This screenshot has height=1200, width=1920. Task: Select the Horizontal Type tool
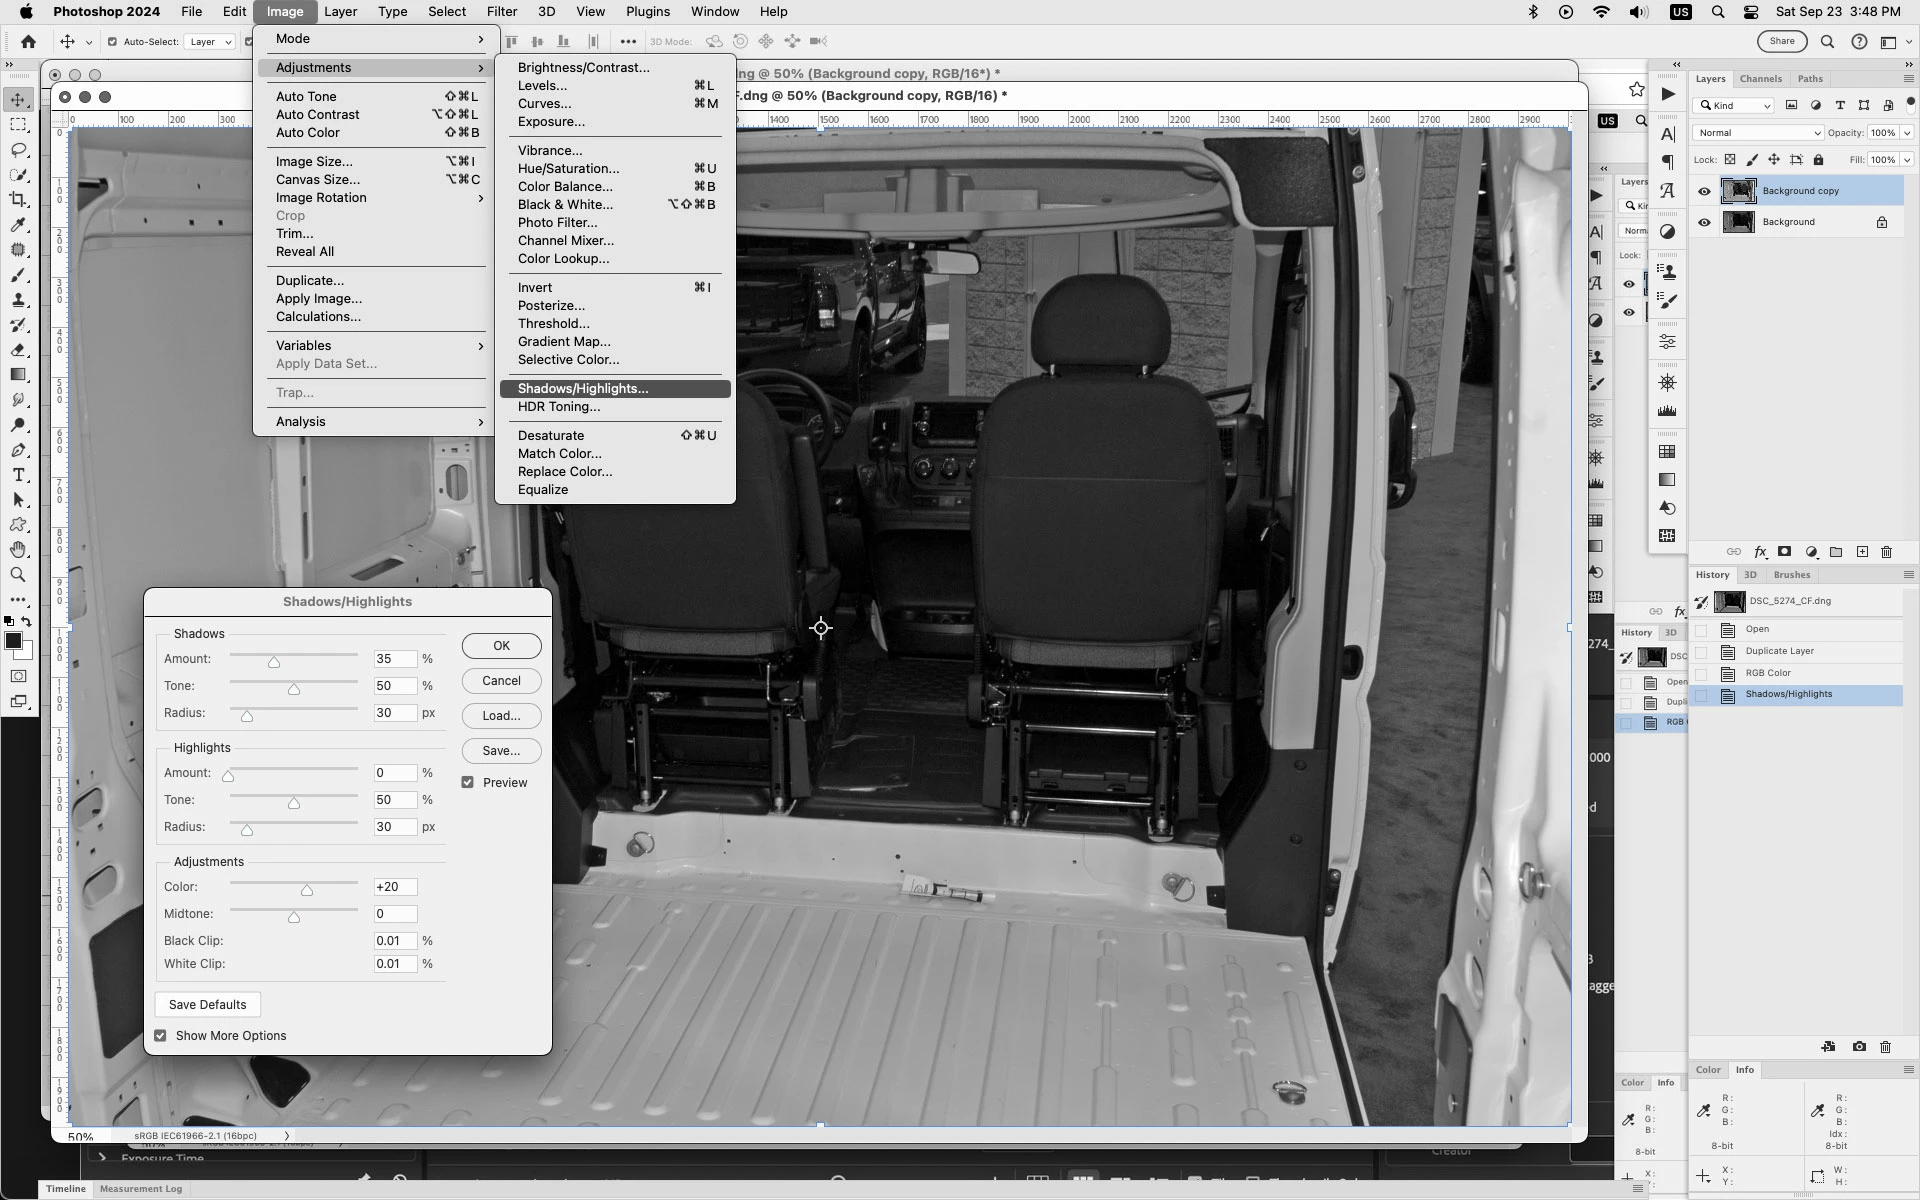pos(18,475)
